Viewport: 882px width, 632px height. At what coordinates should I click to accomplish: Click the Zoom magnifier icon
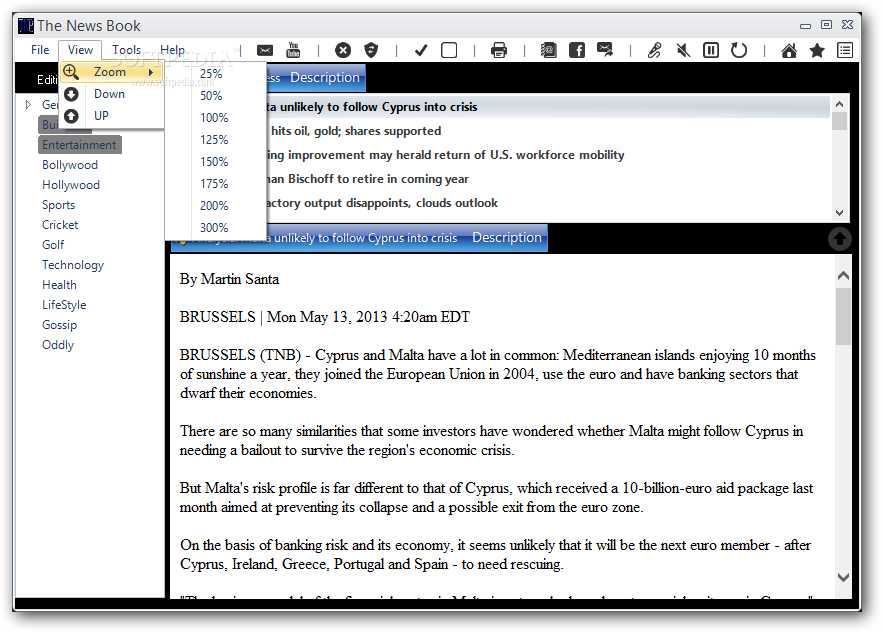[71, 72]
